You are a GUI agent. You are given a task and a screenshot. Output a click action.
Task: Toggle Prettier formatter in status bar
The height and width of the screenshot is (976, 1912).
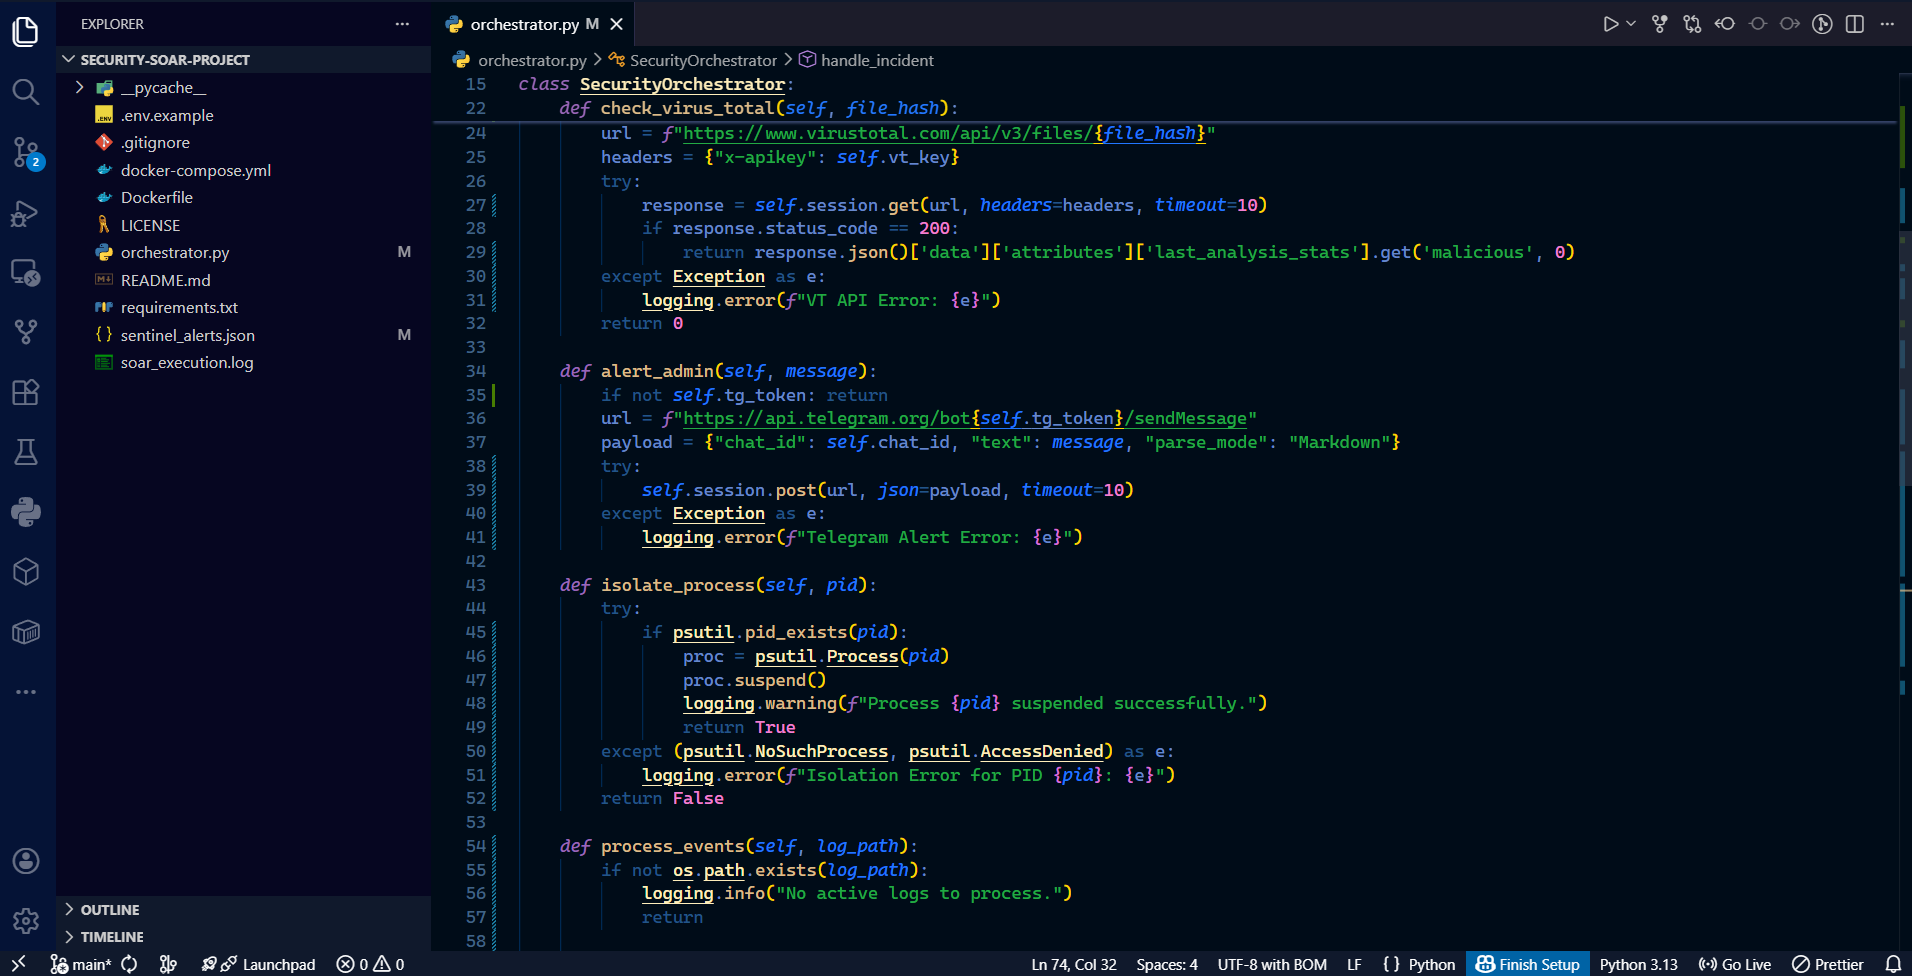point(1828,964)
